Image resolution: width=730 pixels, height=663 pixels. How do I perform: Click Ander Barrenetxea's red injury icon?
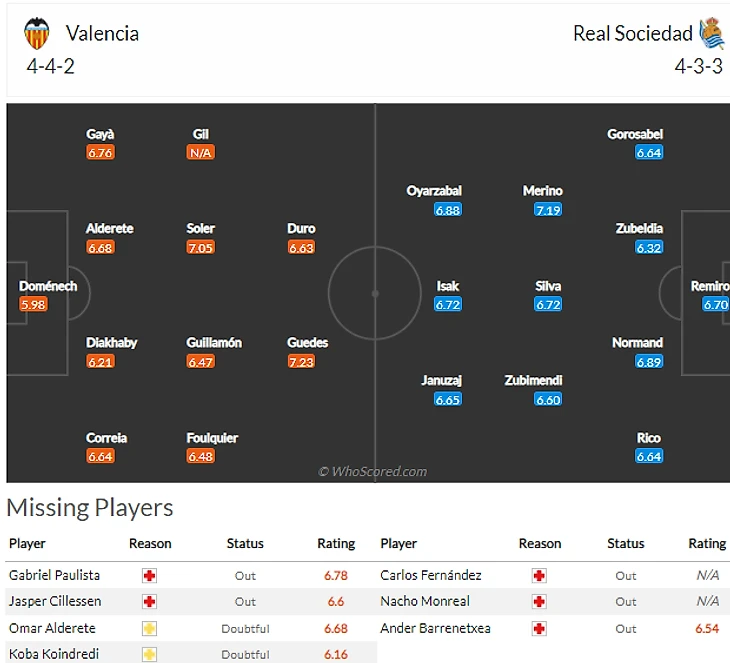(x=539, y=628)
